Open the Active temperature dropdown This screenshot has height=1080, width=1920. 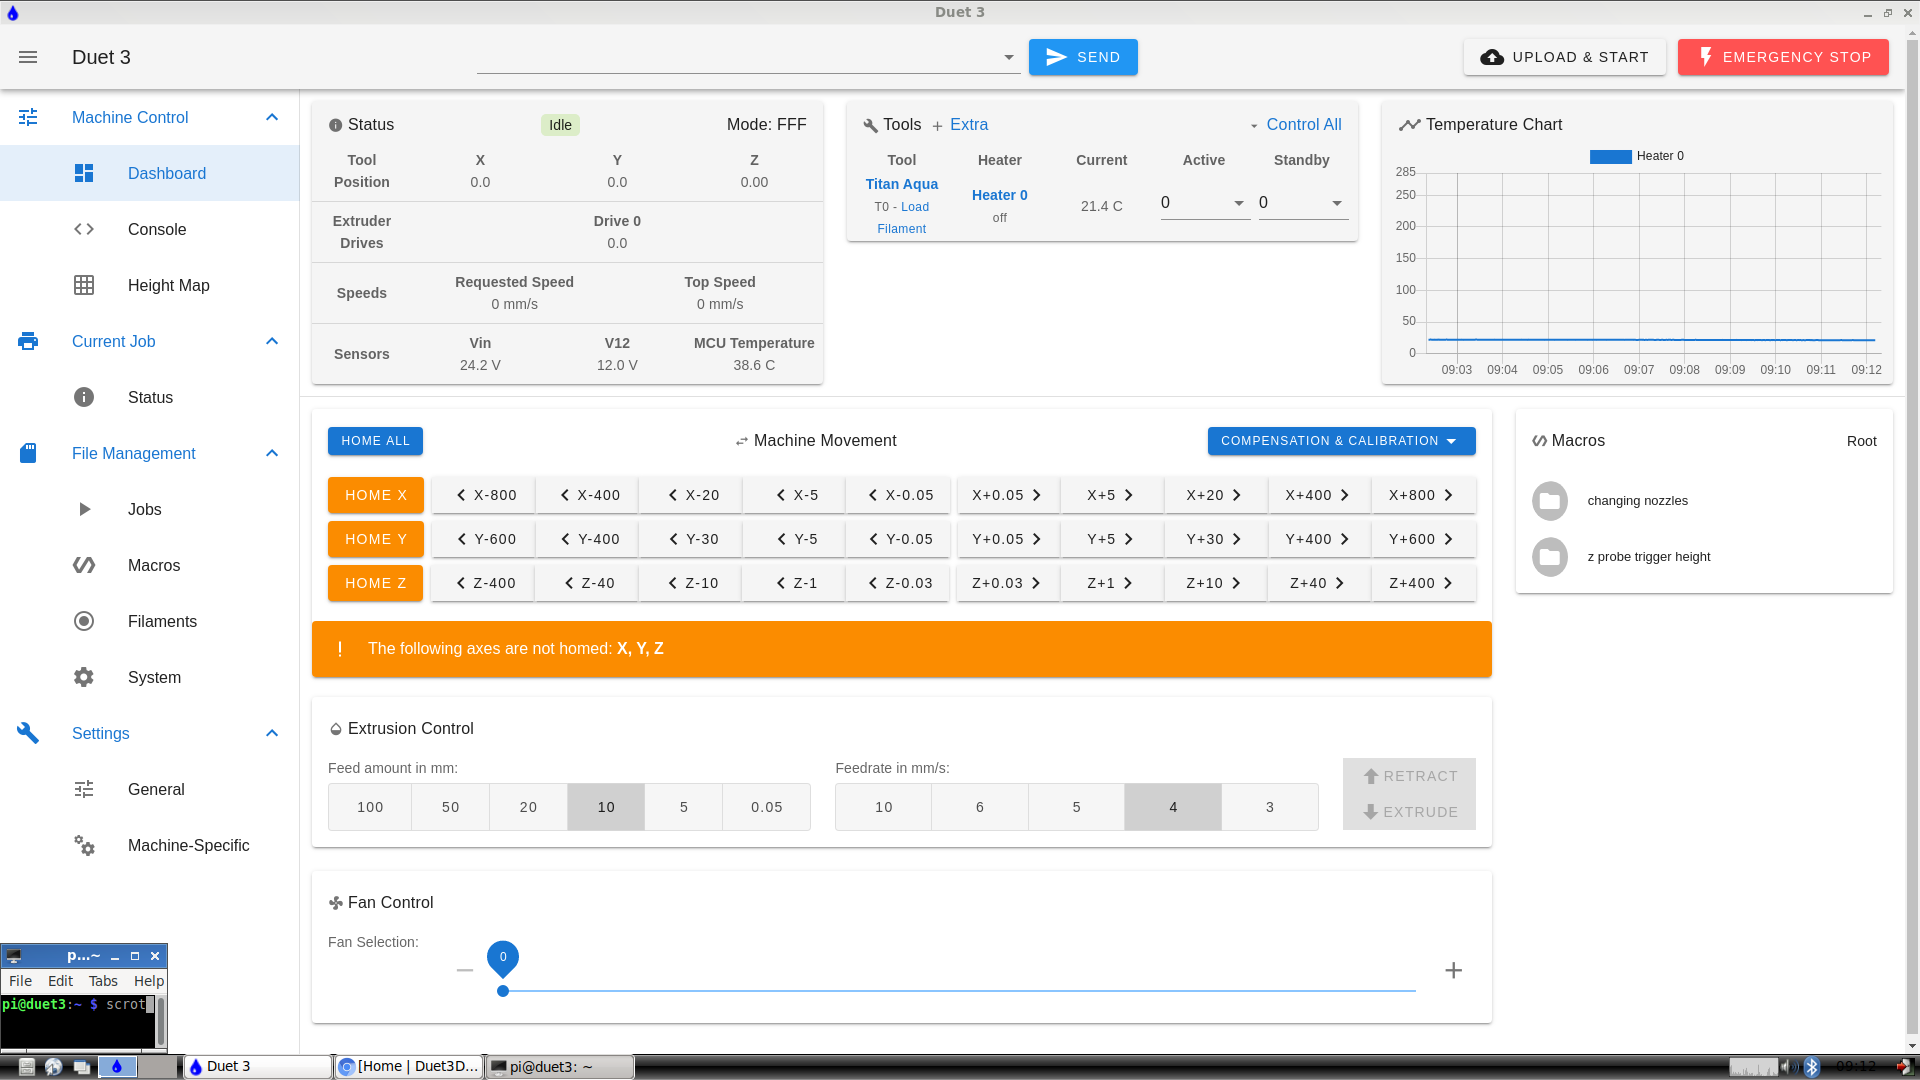tap(1239, 203)
